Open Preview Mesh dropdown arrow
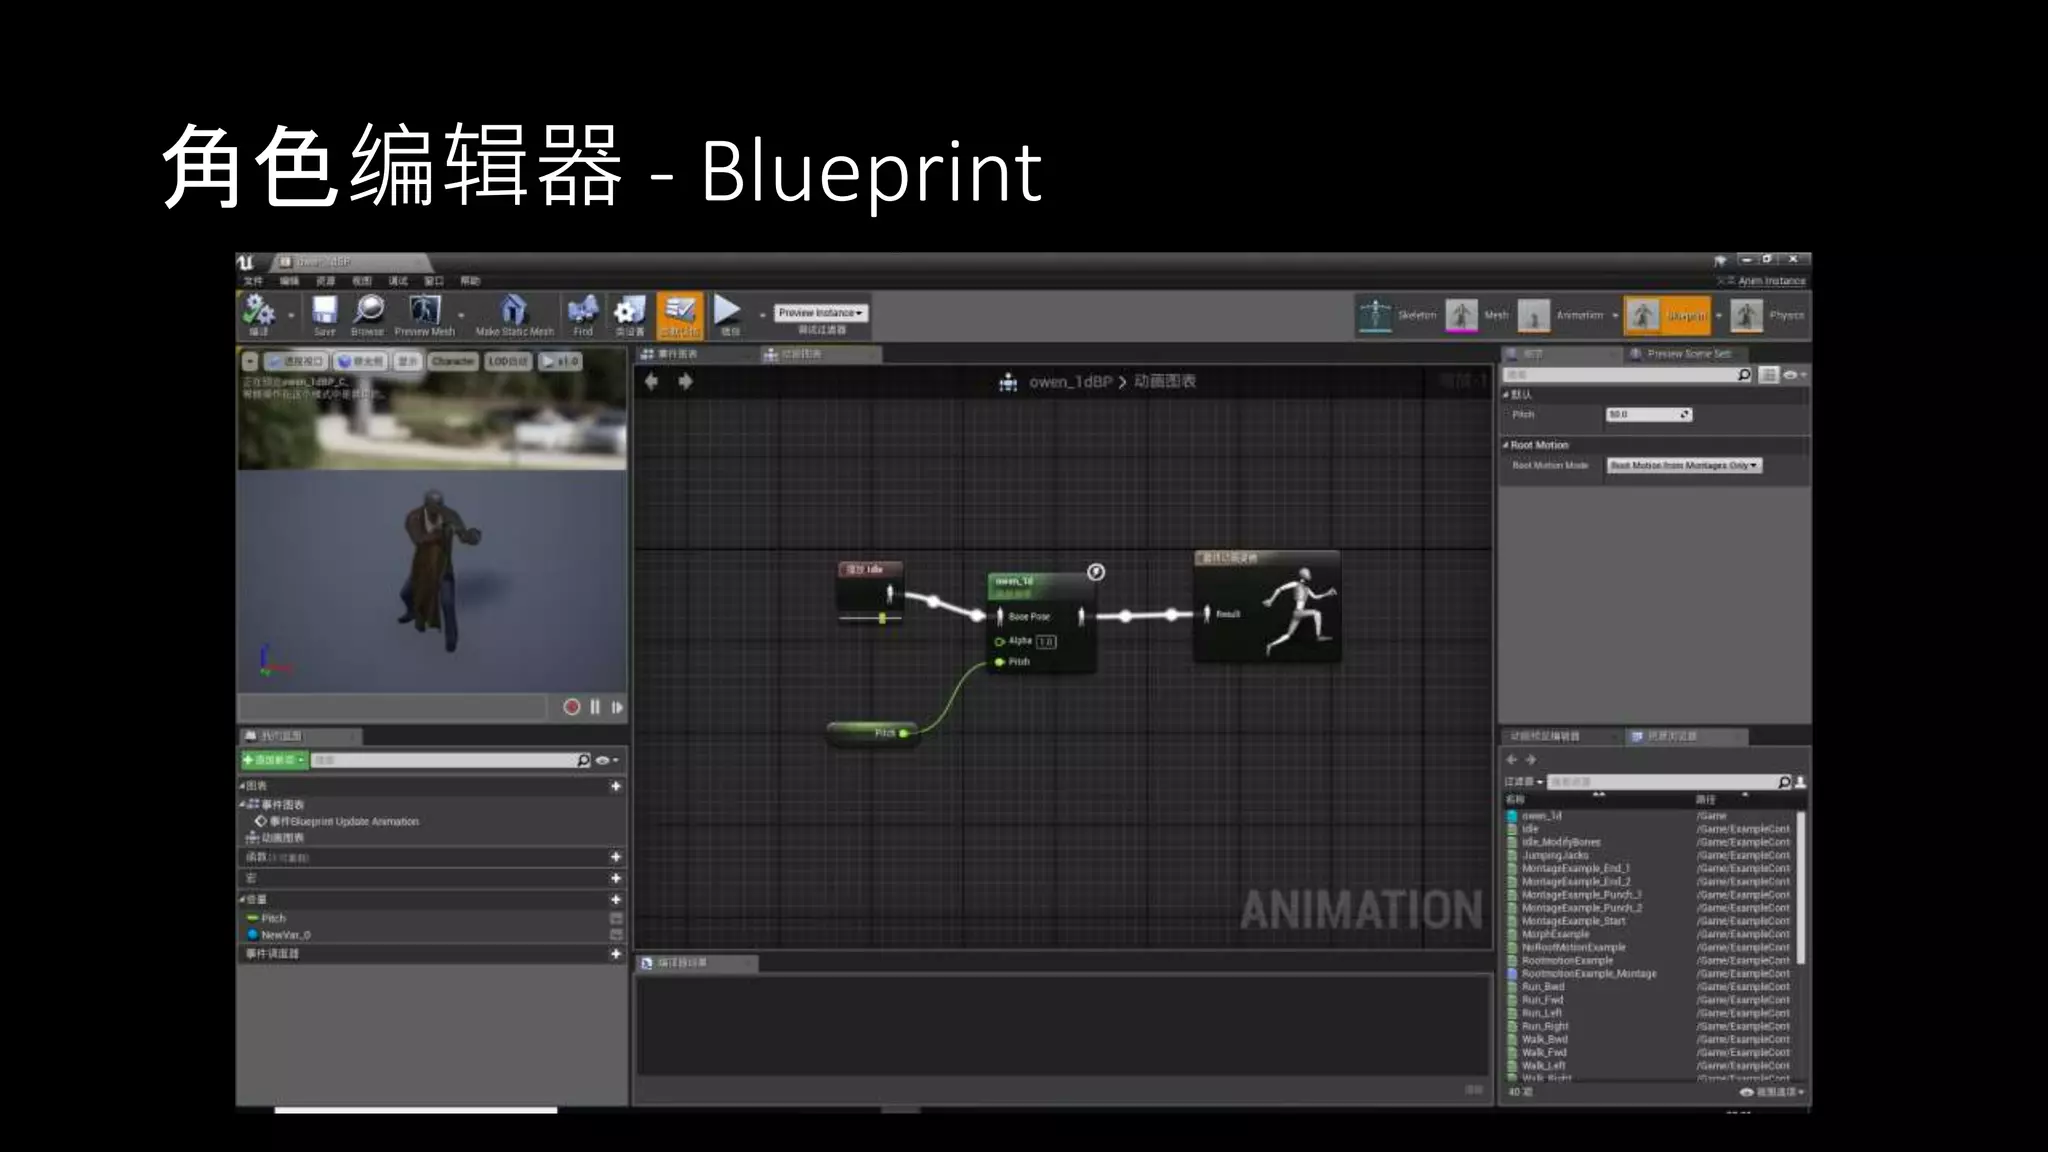The width and height of the screenshot is (2048, 1152). (x=461, y=315)
